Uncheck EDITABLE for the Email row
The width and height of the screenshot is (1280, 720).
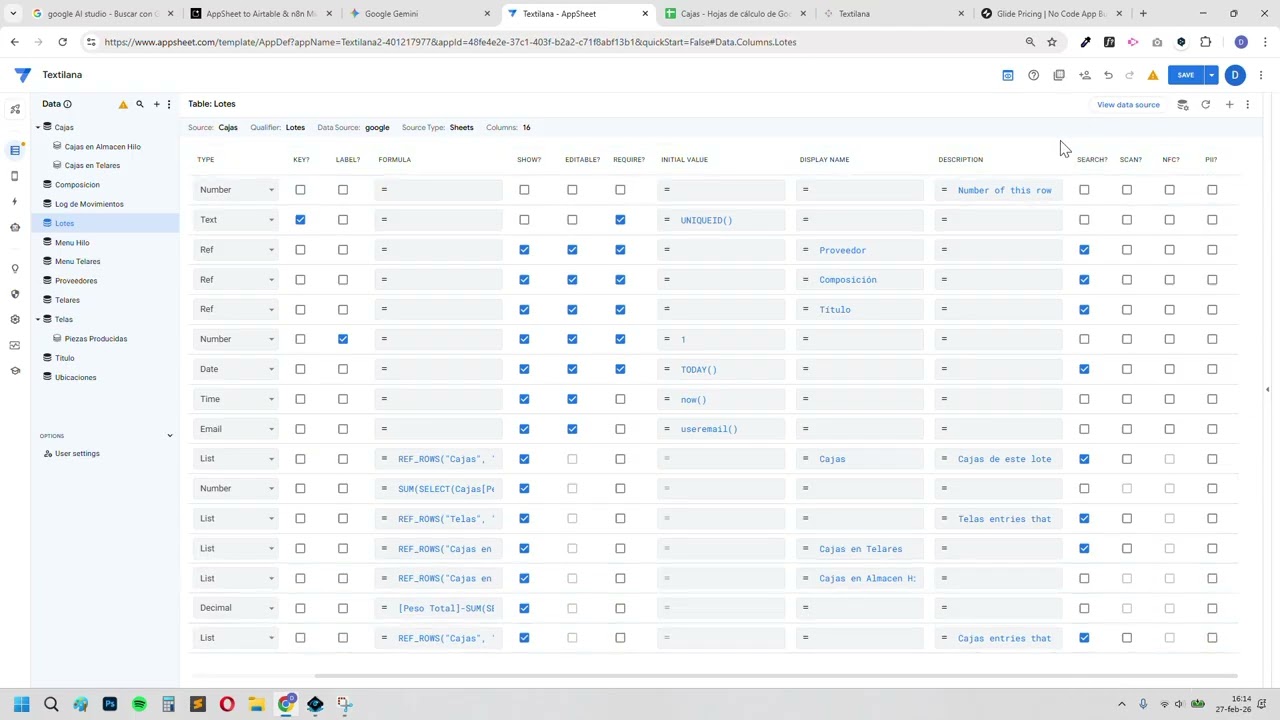pos(572,429)
